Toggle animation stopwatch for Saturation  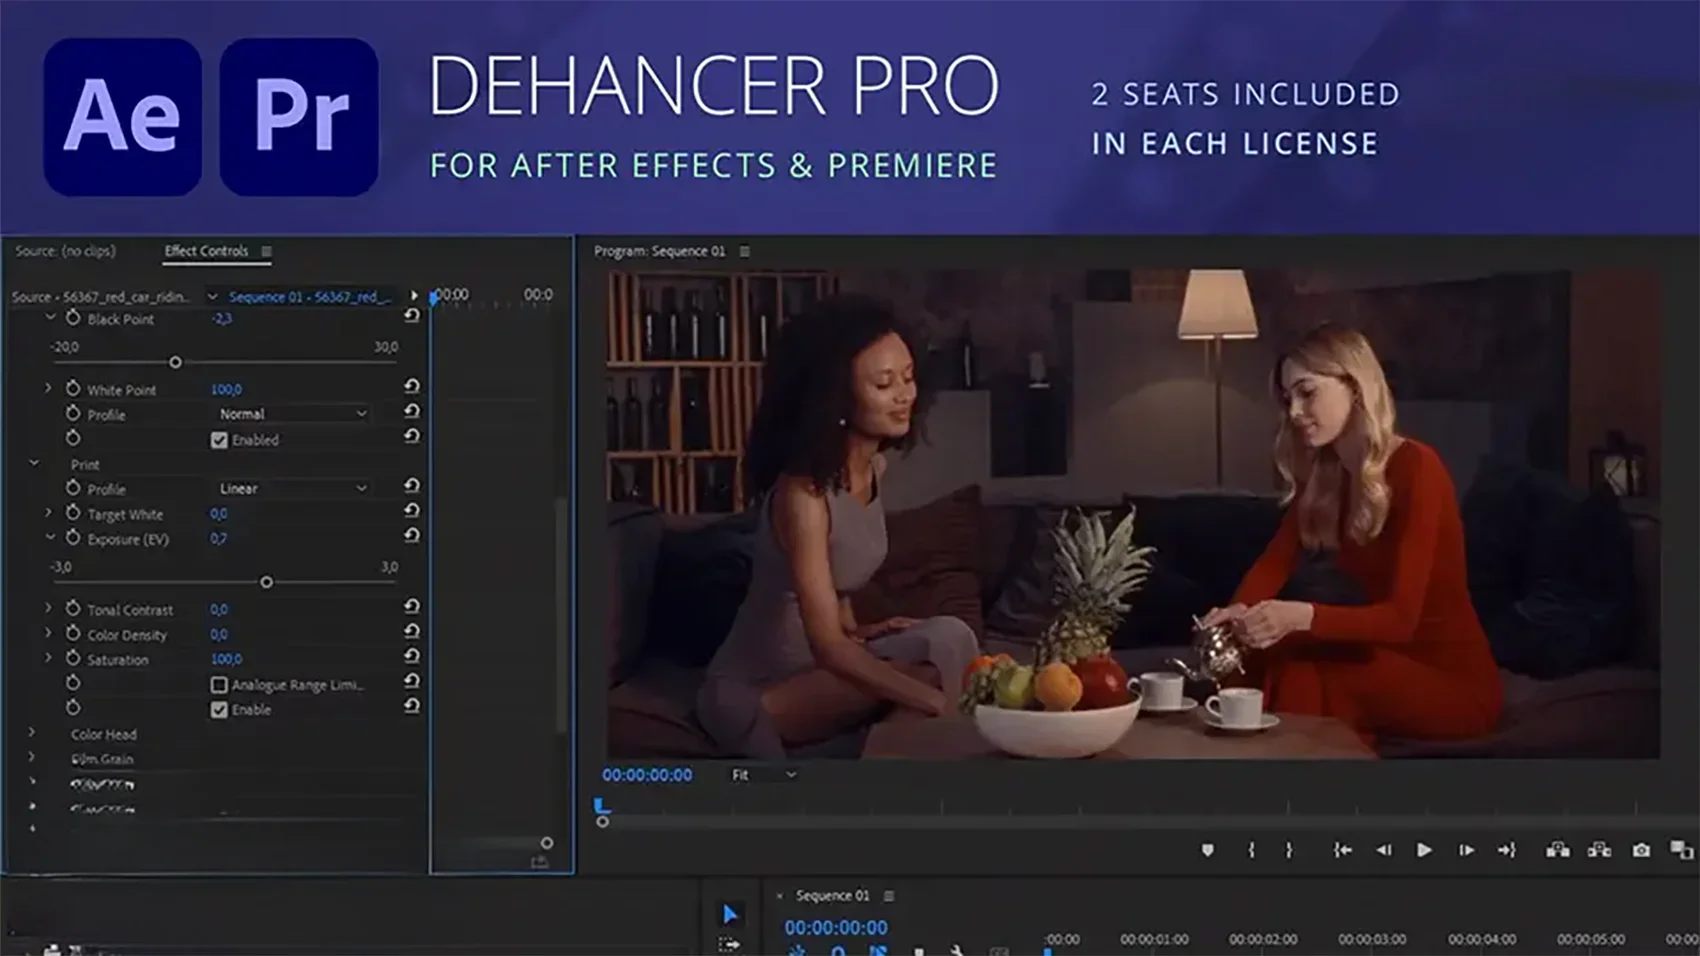pos(73,658)
